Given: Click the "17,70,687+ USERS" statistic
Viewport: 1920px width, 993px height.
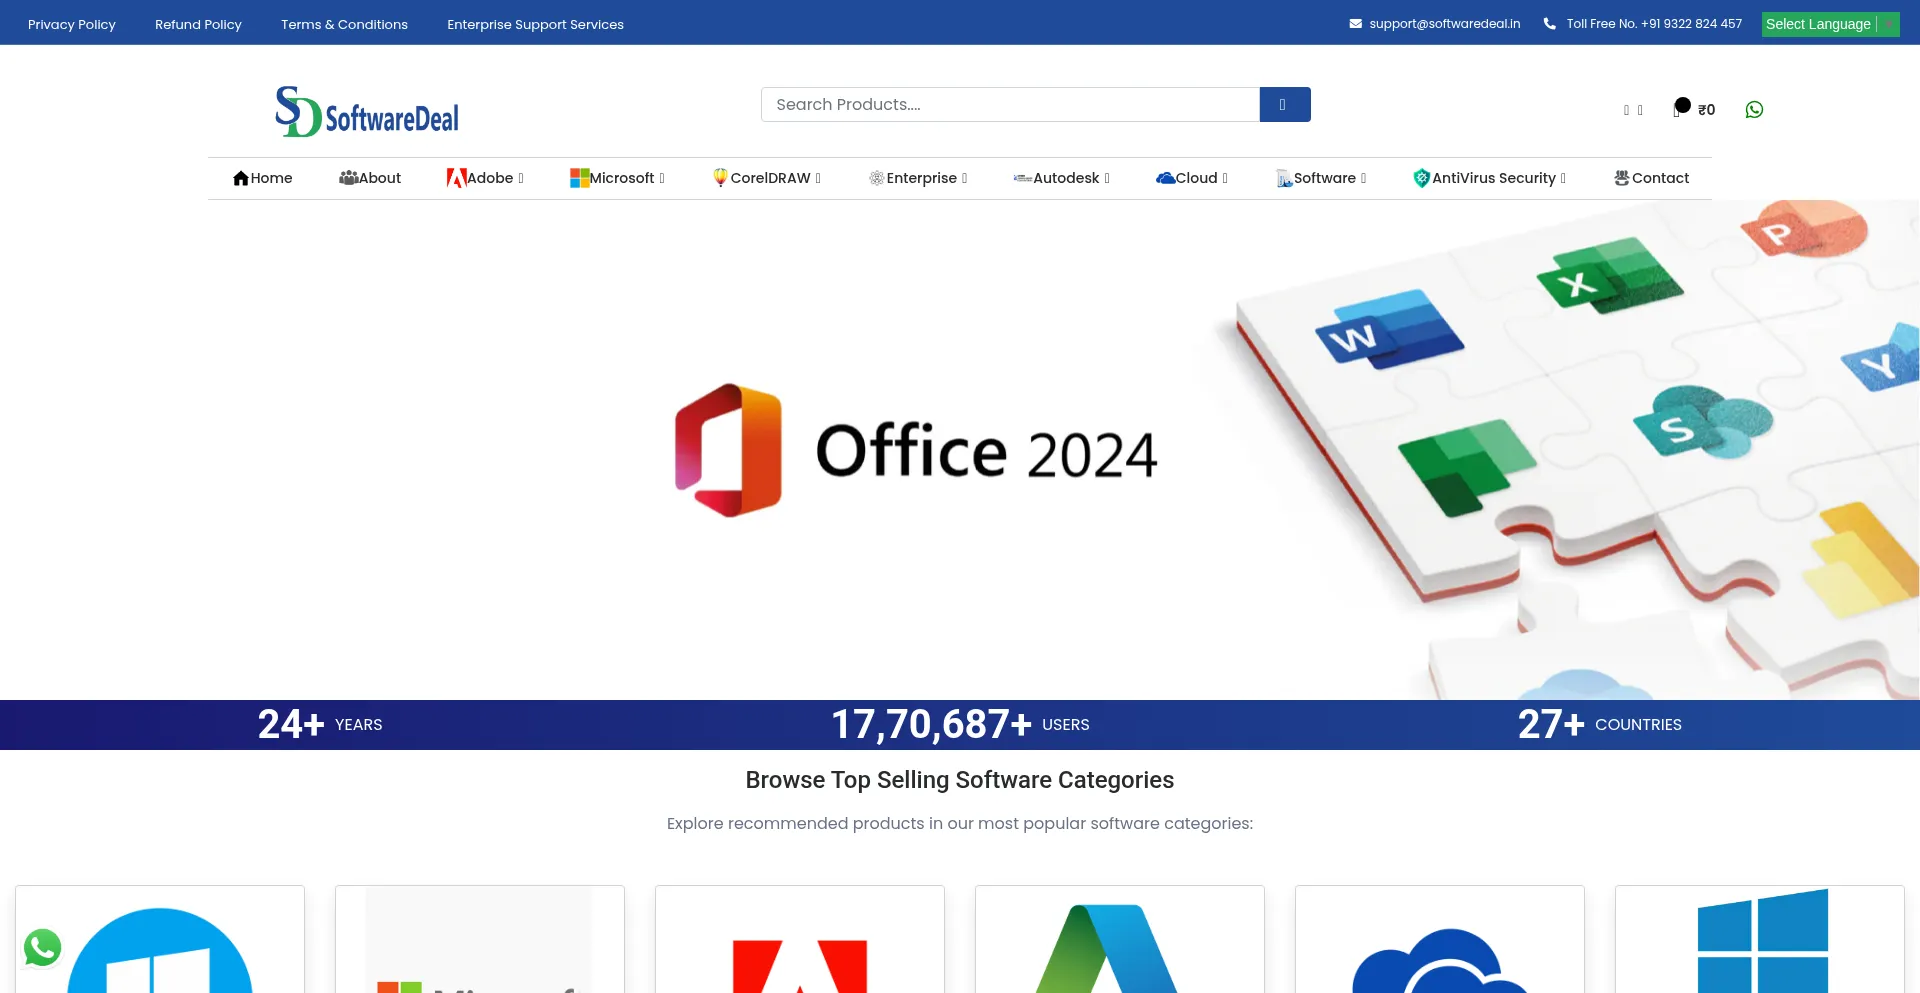Looking at the screenshot, I should click(960, 724).
